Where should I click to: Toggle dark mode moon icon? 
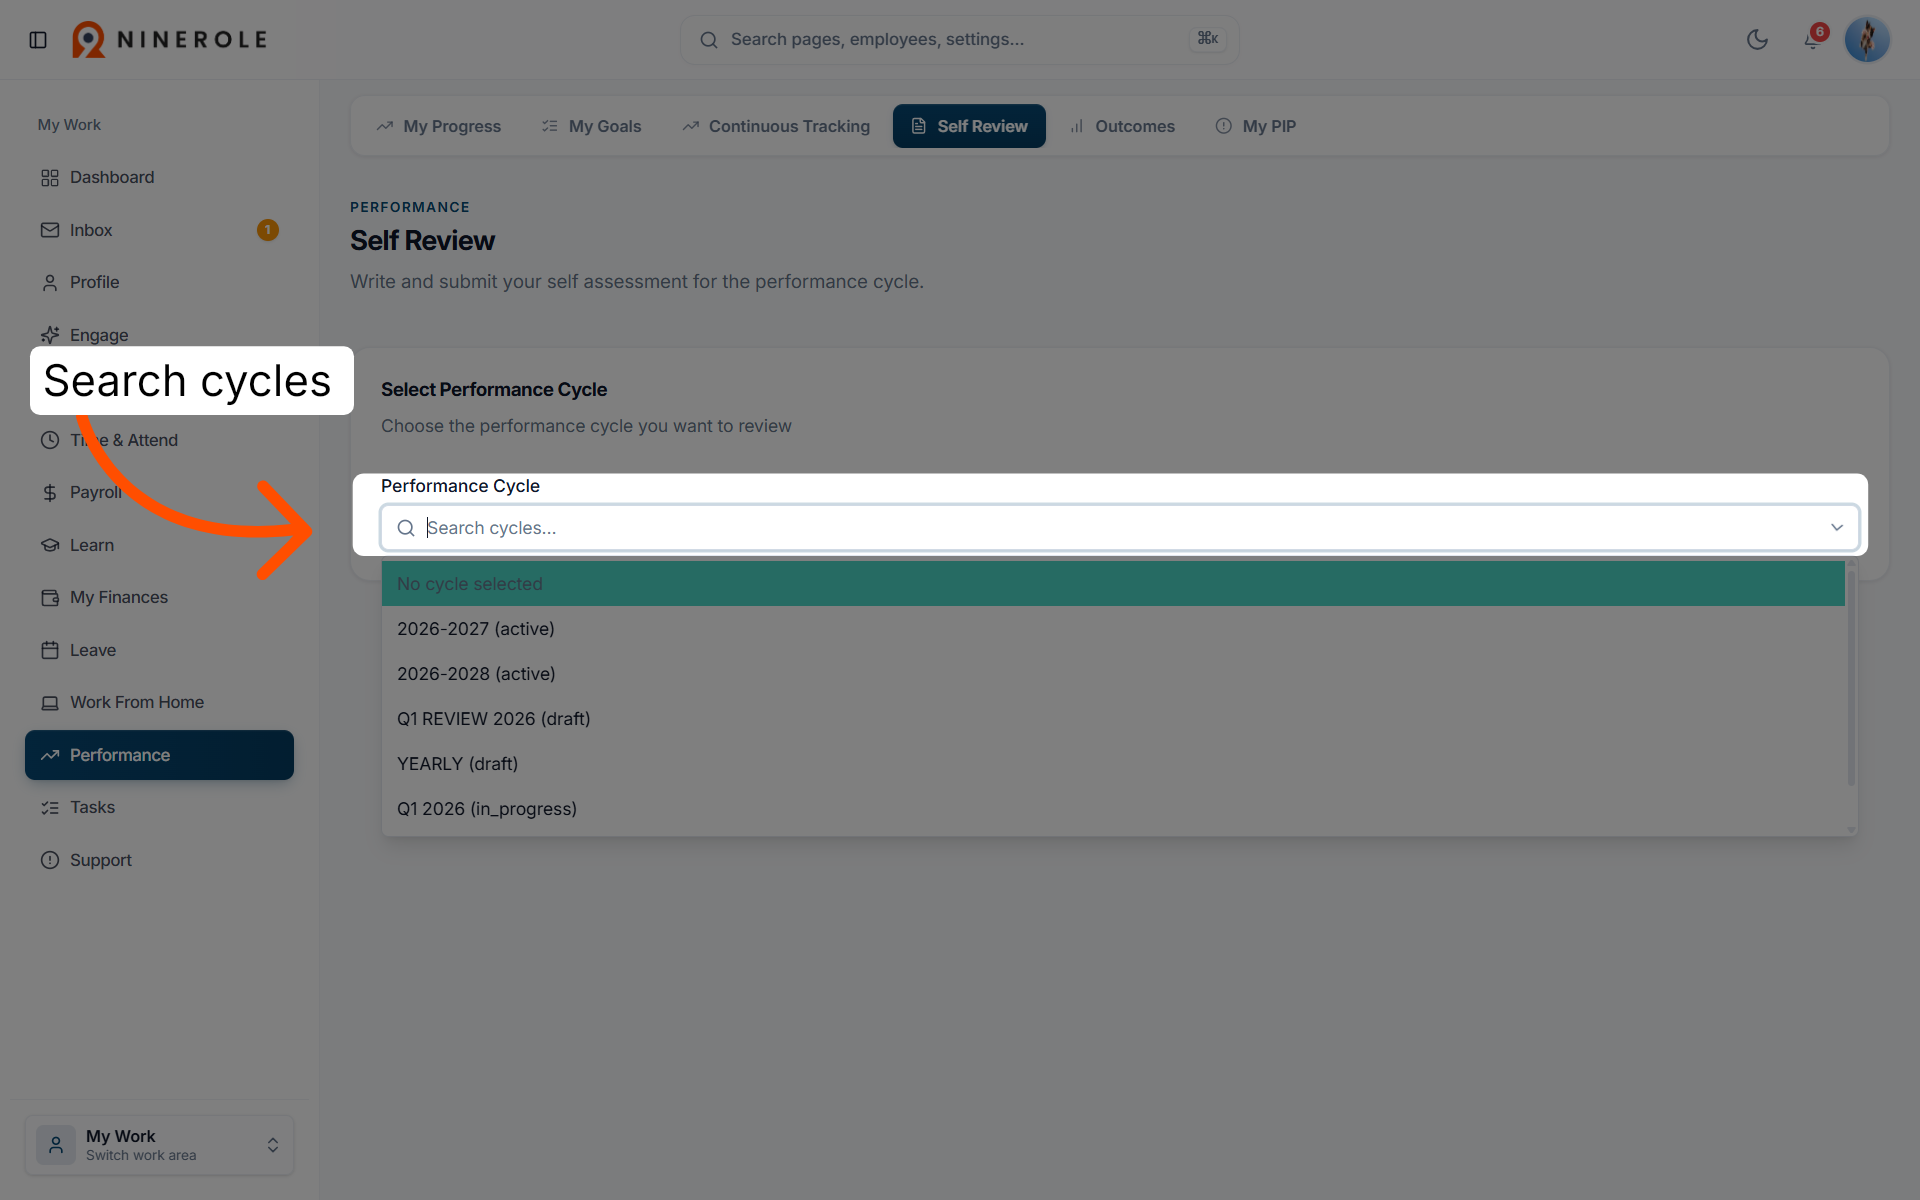point(1757,40)
